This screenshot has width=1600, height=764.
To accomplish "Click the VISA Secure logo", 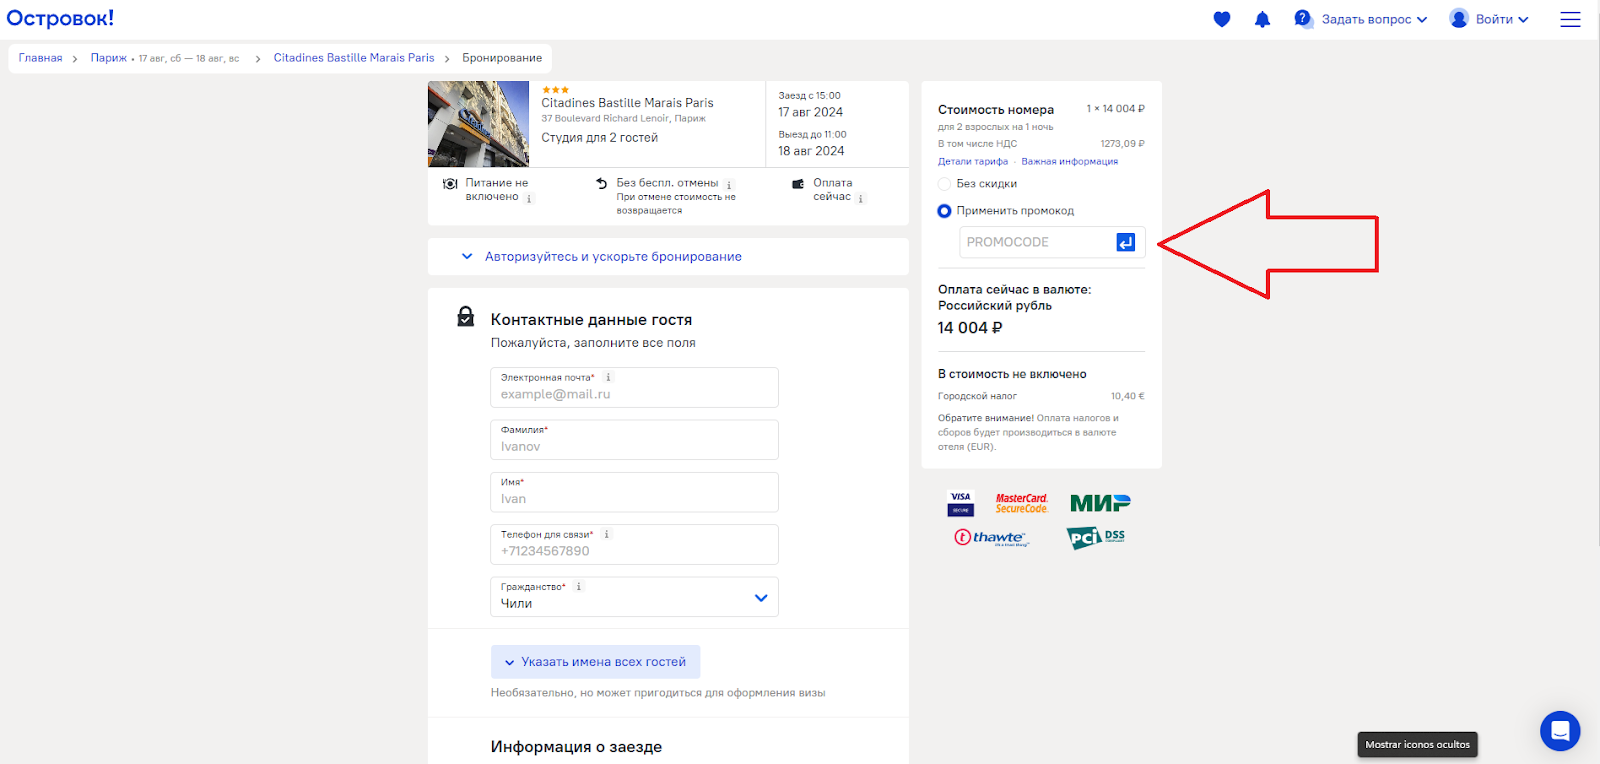I will click(961, 503).
